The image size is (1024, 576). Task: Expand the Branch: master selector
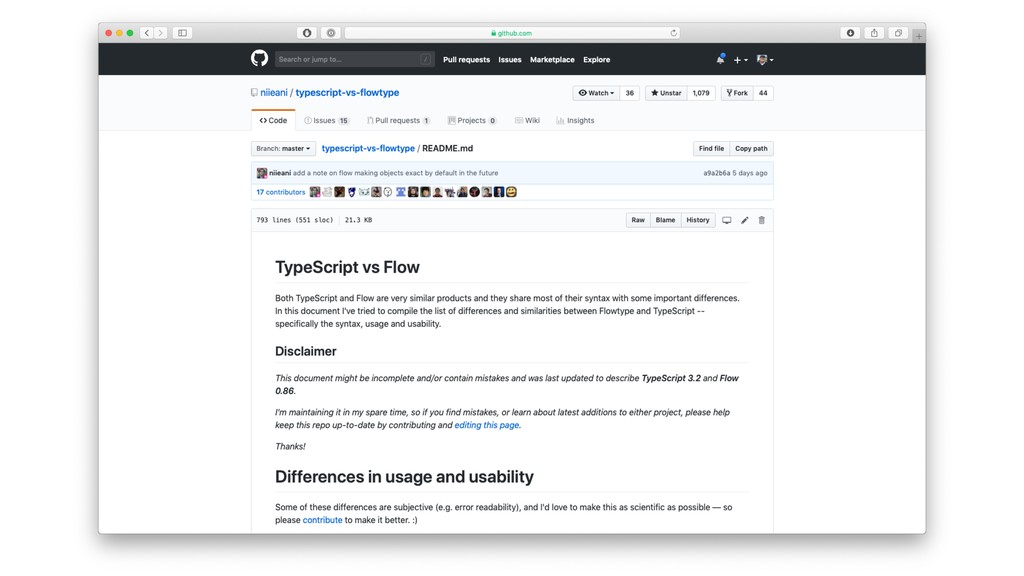coord(283,148)
